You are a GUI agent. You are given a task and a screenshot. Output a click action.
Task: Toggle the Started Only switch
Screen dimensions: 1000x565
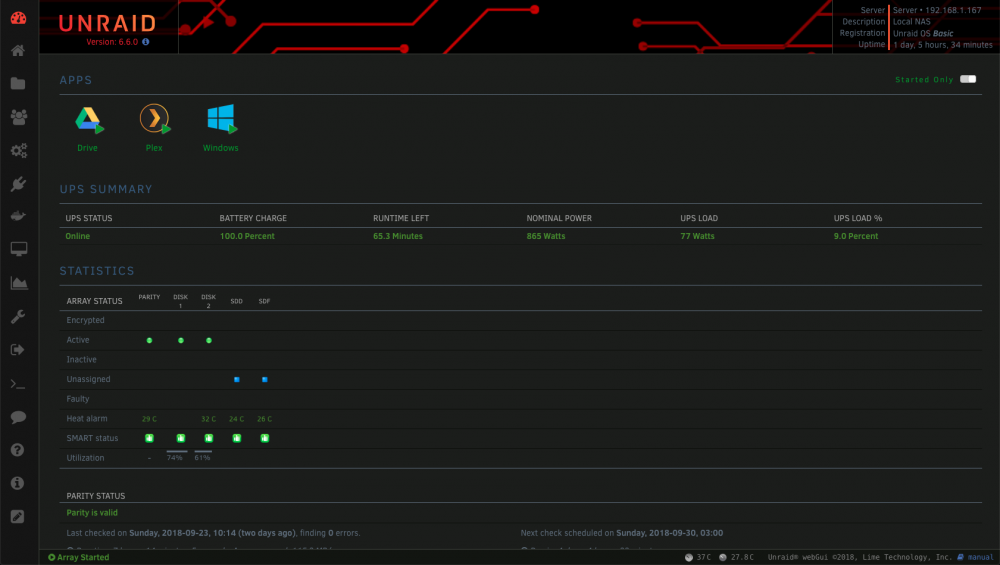[968, 79]
